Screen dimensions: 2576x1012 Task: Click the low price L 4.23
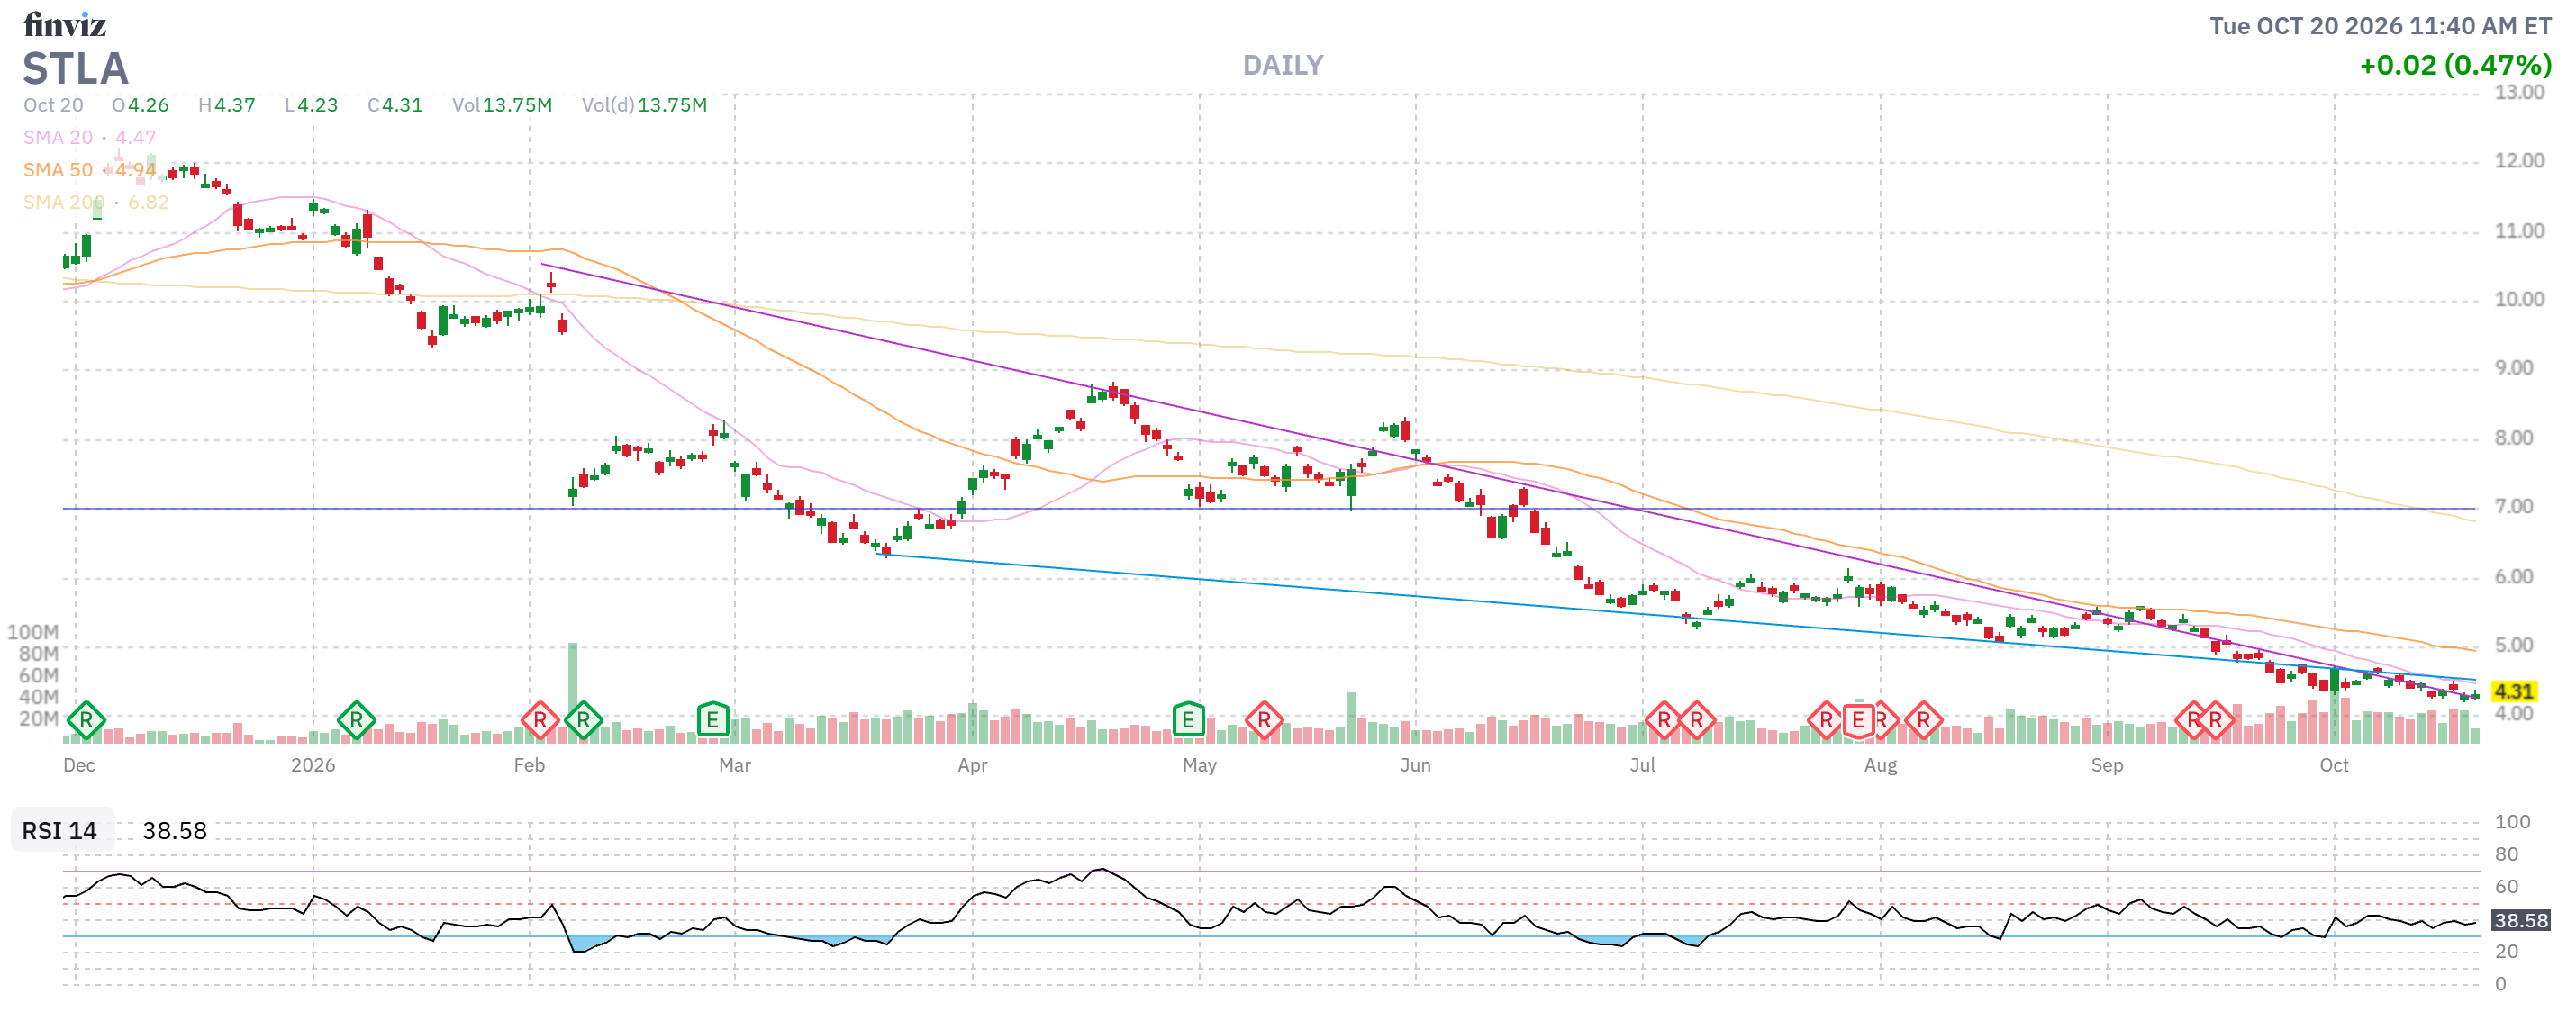(x=311, y=105)
